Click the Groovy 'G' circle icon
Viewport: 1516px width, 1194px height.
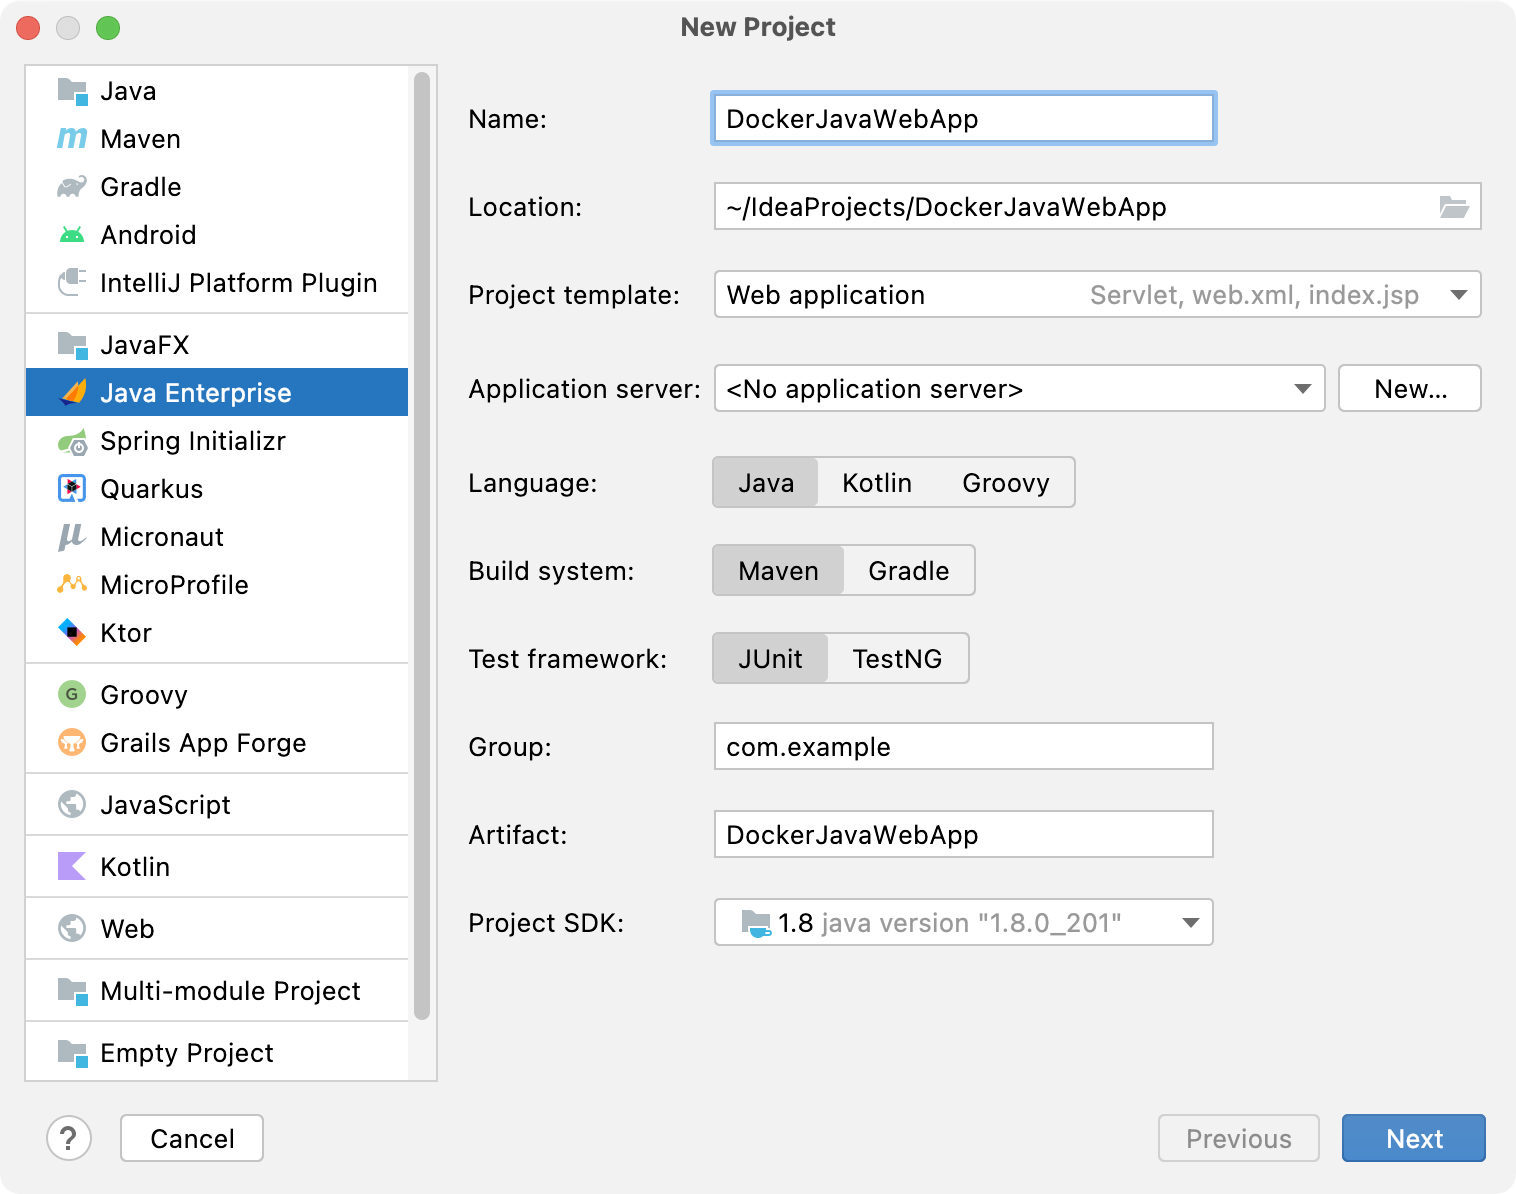[x=72, y=694]
